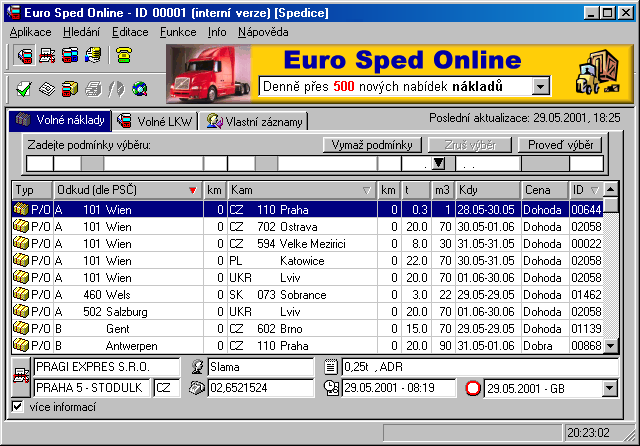Switch to the Volné náklady tab
640x446 pixels.
[x=60, y=120]
